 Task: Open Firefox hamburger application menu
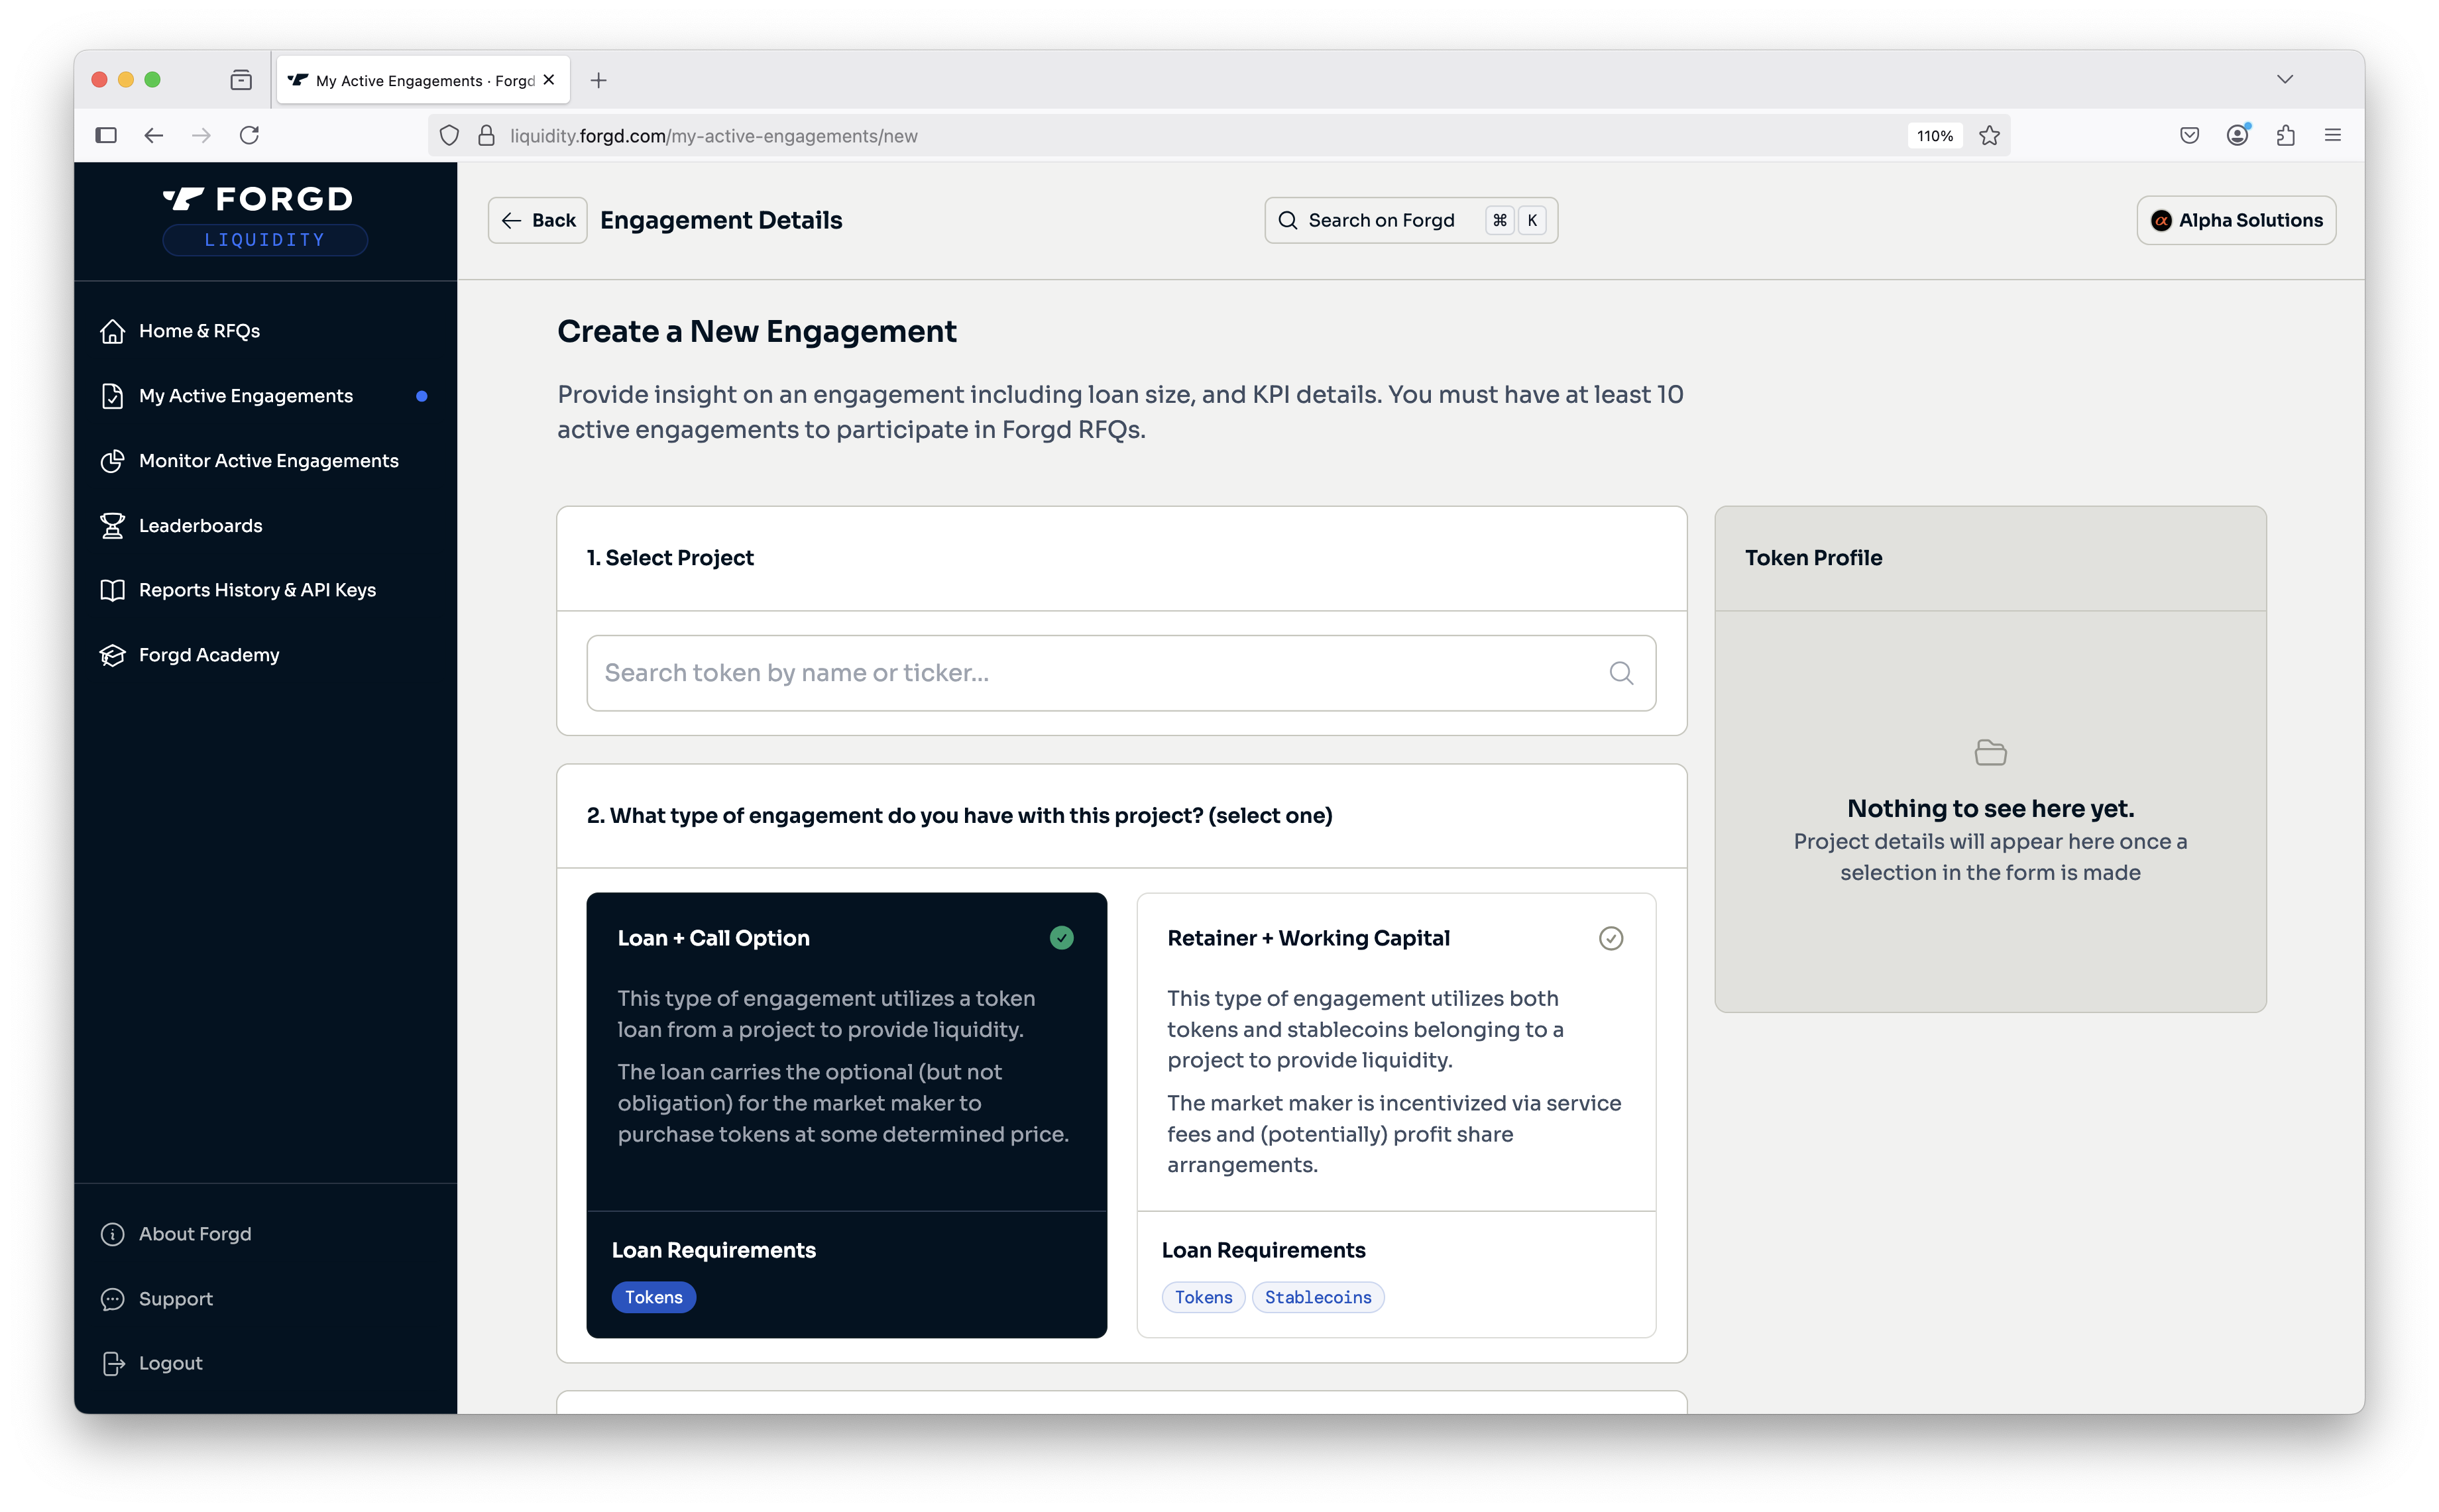pyautogui.click(x=2332, y=136)
